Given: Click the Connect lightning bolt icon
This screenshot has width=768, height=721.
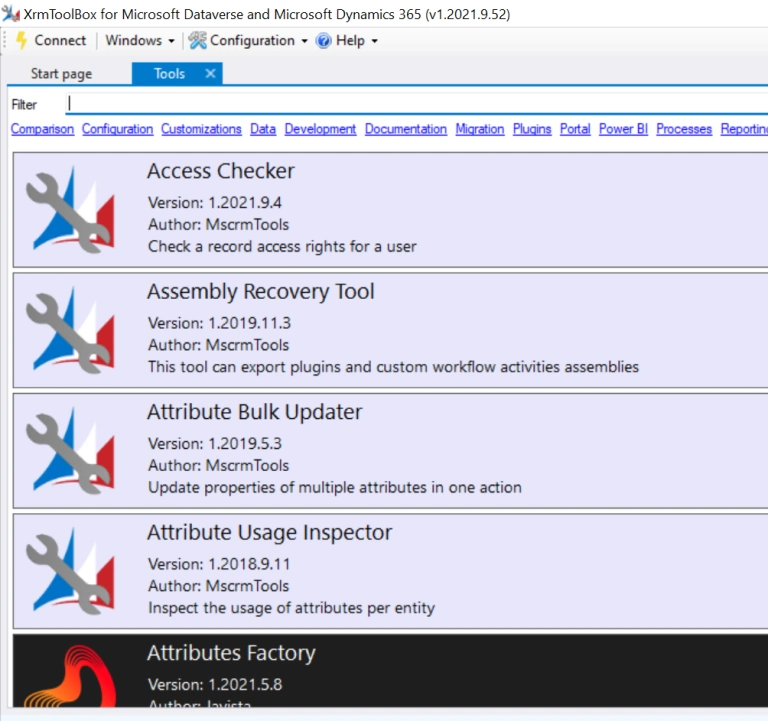Looking at the screenshot, I should tap(22, 40).
